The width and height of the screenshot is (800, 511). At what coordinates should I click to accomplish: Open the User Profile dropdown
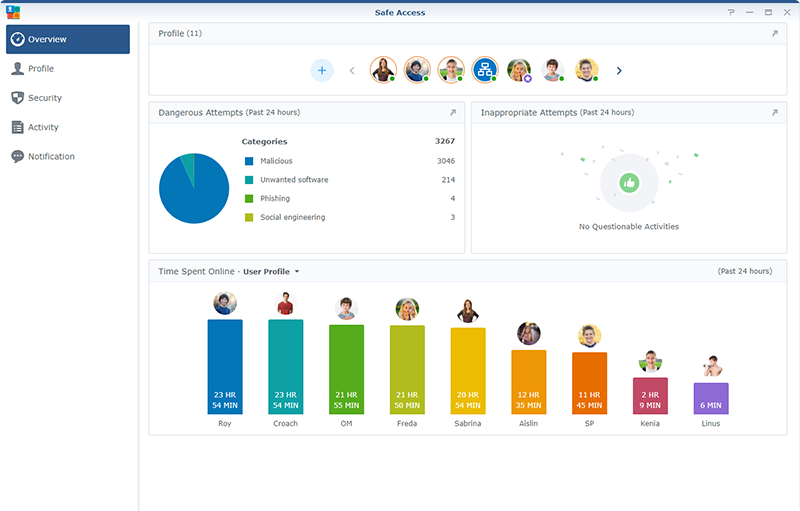tap(271, 272)
